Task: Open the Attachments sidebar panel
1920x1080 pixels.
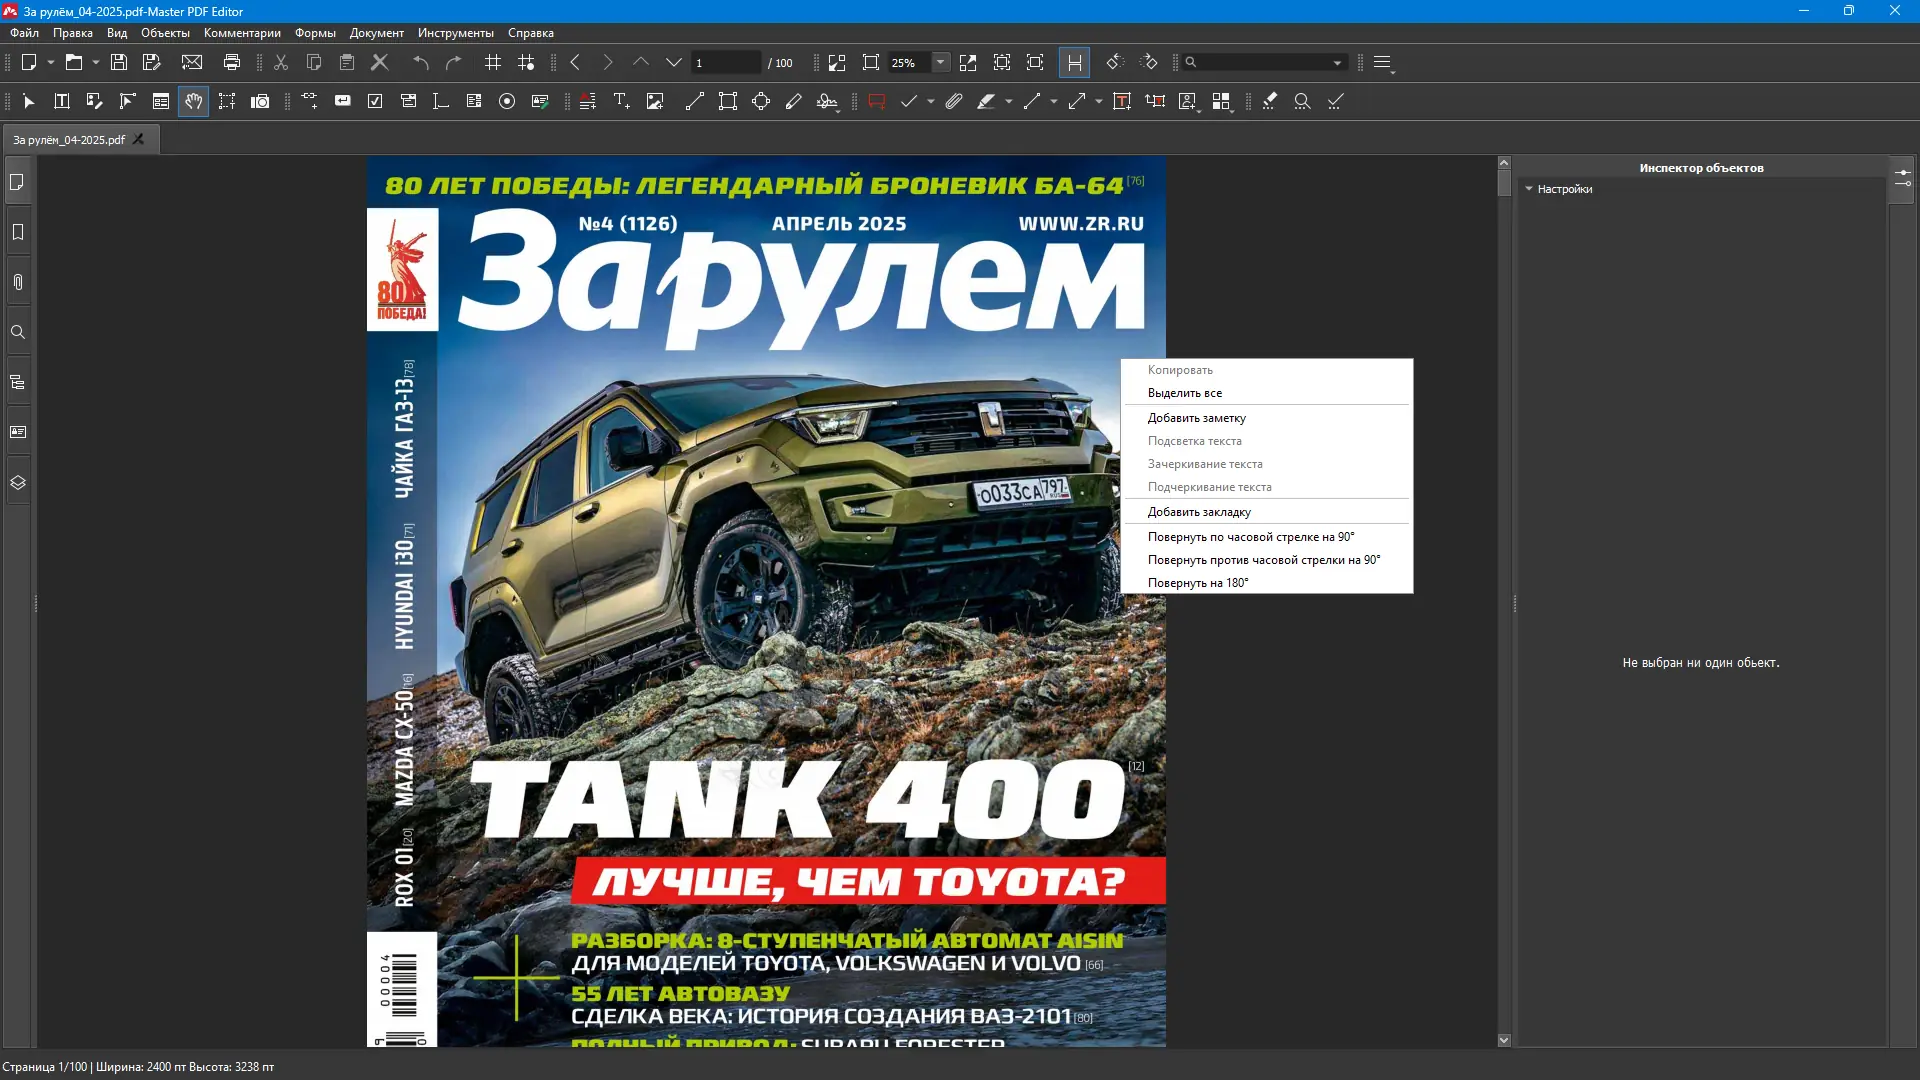Action: coord(18,283)
